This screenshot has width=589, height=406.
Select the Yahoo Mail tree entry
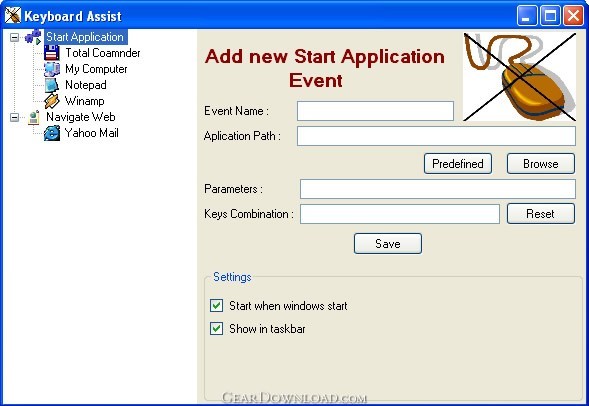92,133
